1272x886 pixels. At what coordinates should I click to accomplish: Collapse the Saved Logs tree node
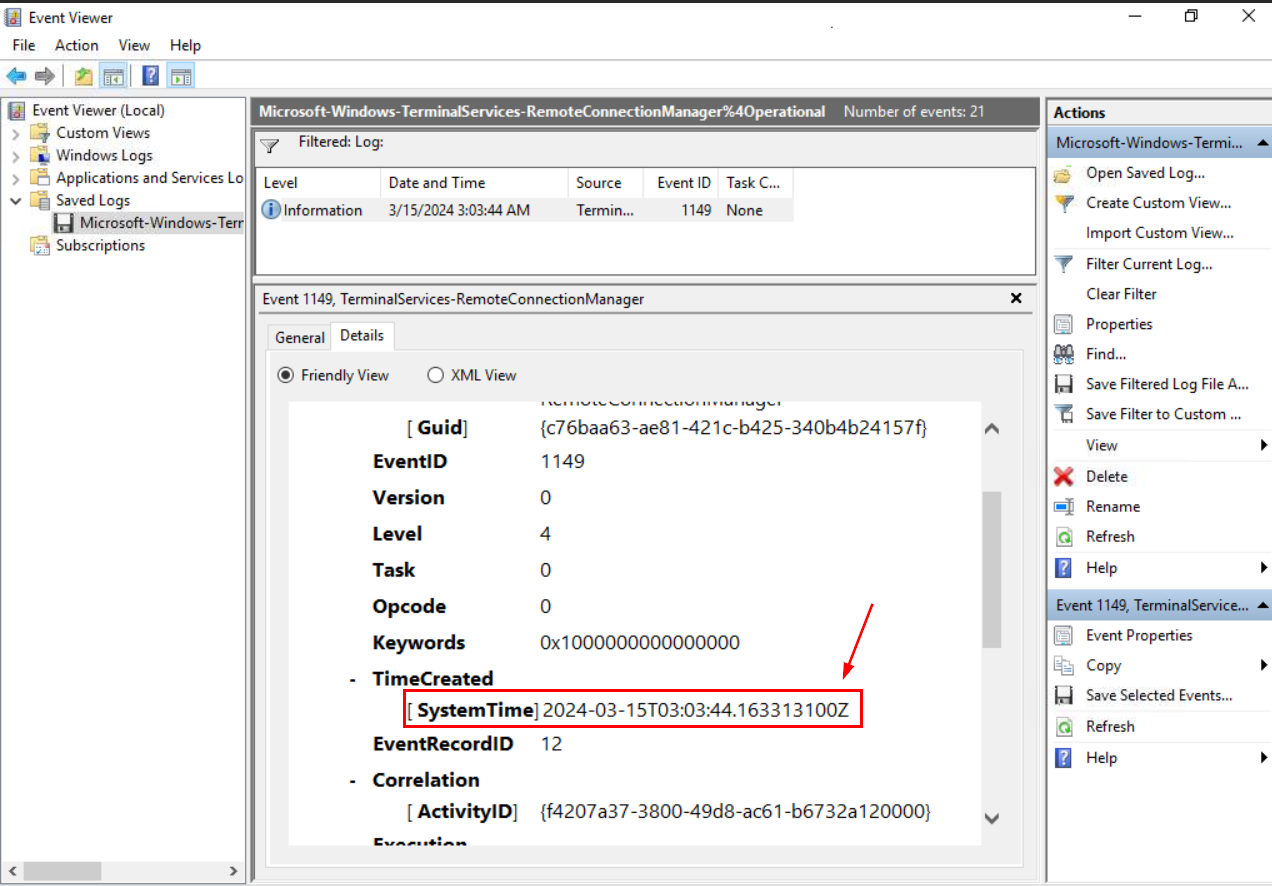tap(16, 201)
